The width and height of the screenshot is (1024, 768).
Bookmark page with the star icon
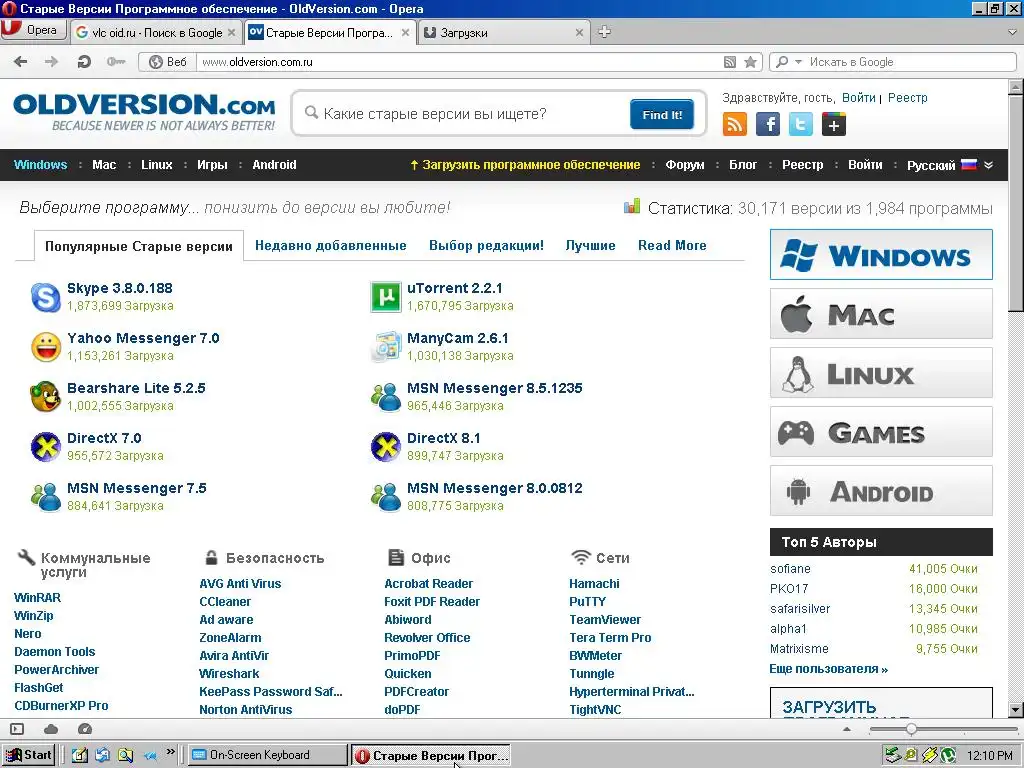pos(751,62)
